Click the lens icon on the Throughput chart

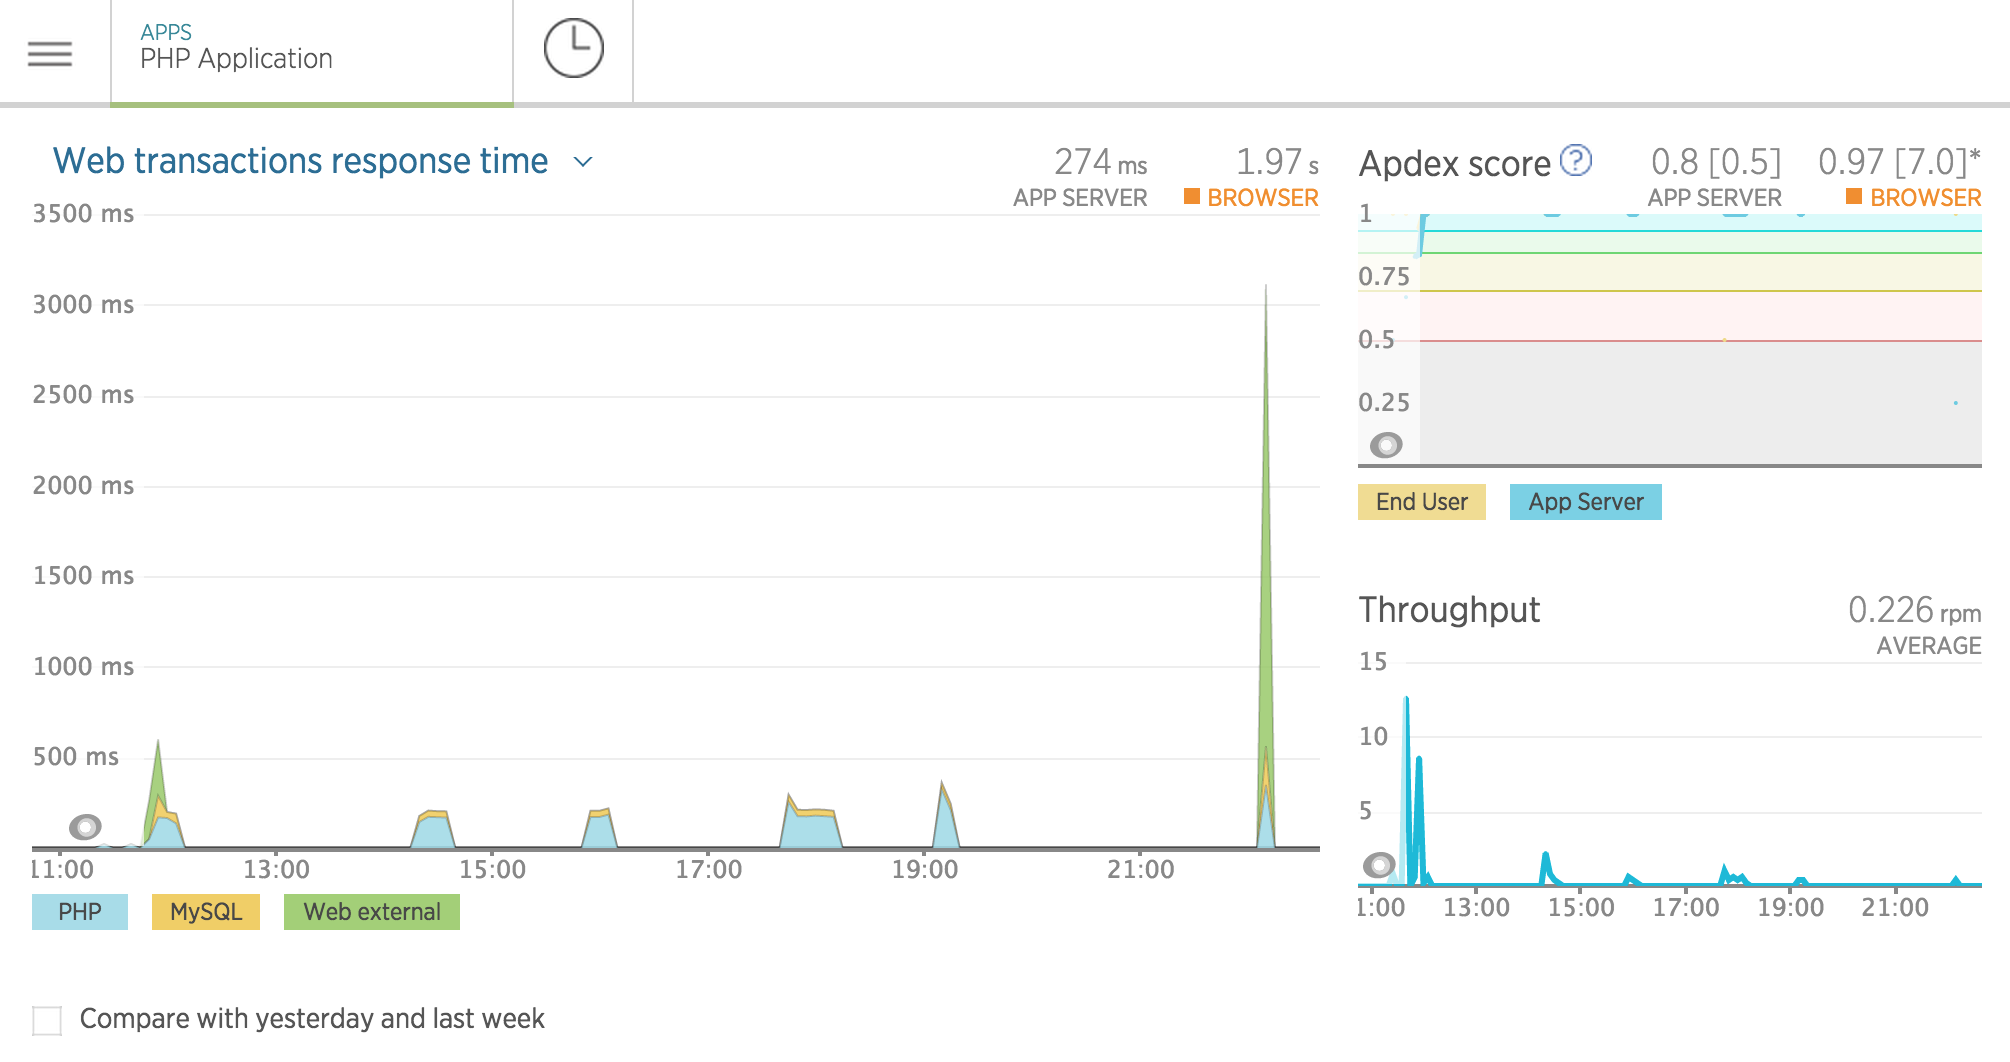click(x=1380, y=865)
